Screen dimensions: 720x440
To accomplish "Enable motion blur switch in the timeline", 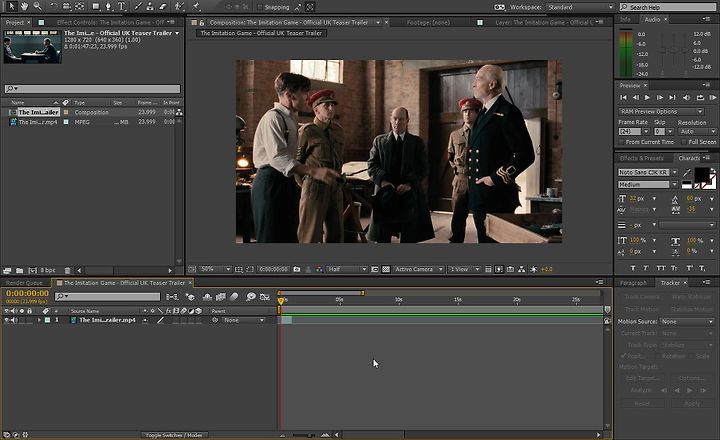I will [234, 297].
